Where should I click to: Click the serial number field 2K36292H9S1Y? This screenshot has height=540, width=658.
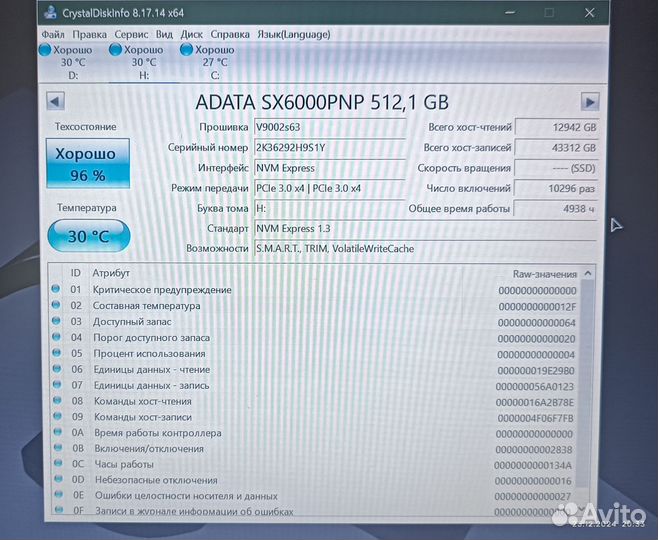point(330,148)
